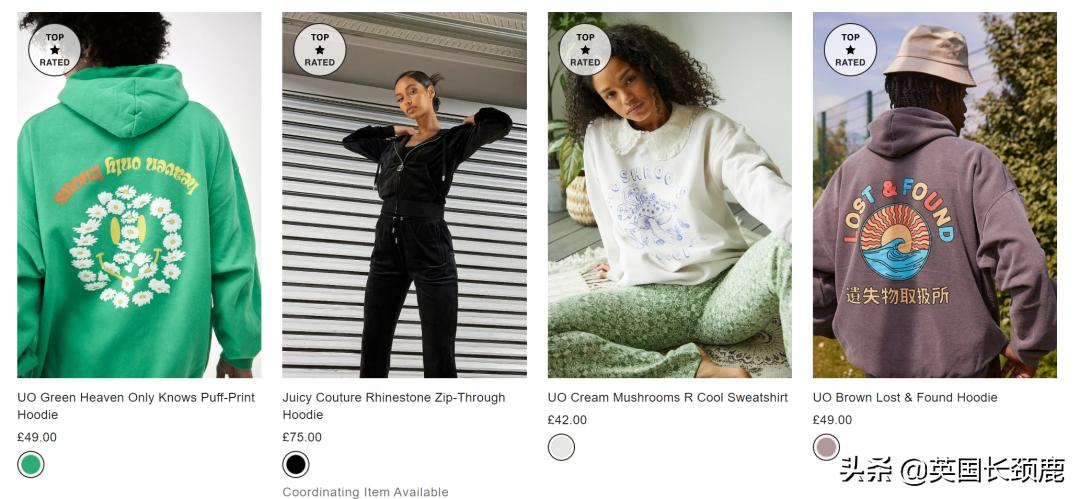View the black velour tracksuit product image
Screen dimensions: 1080x499
tap(404, 195)
